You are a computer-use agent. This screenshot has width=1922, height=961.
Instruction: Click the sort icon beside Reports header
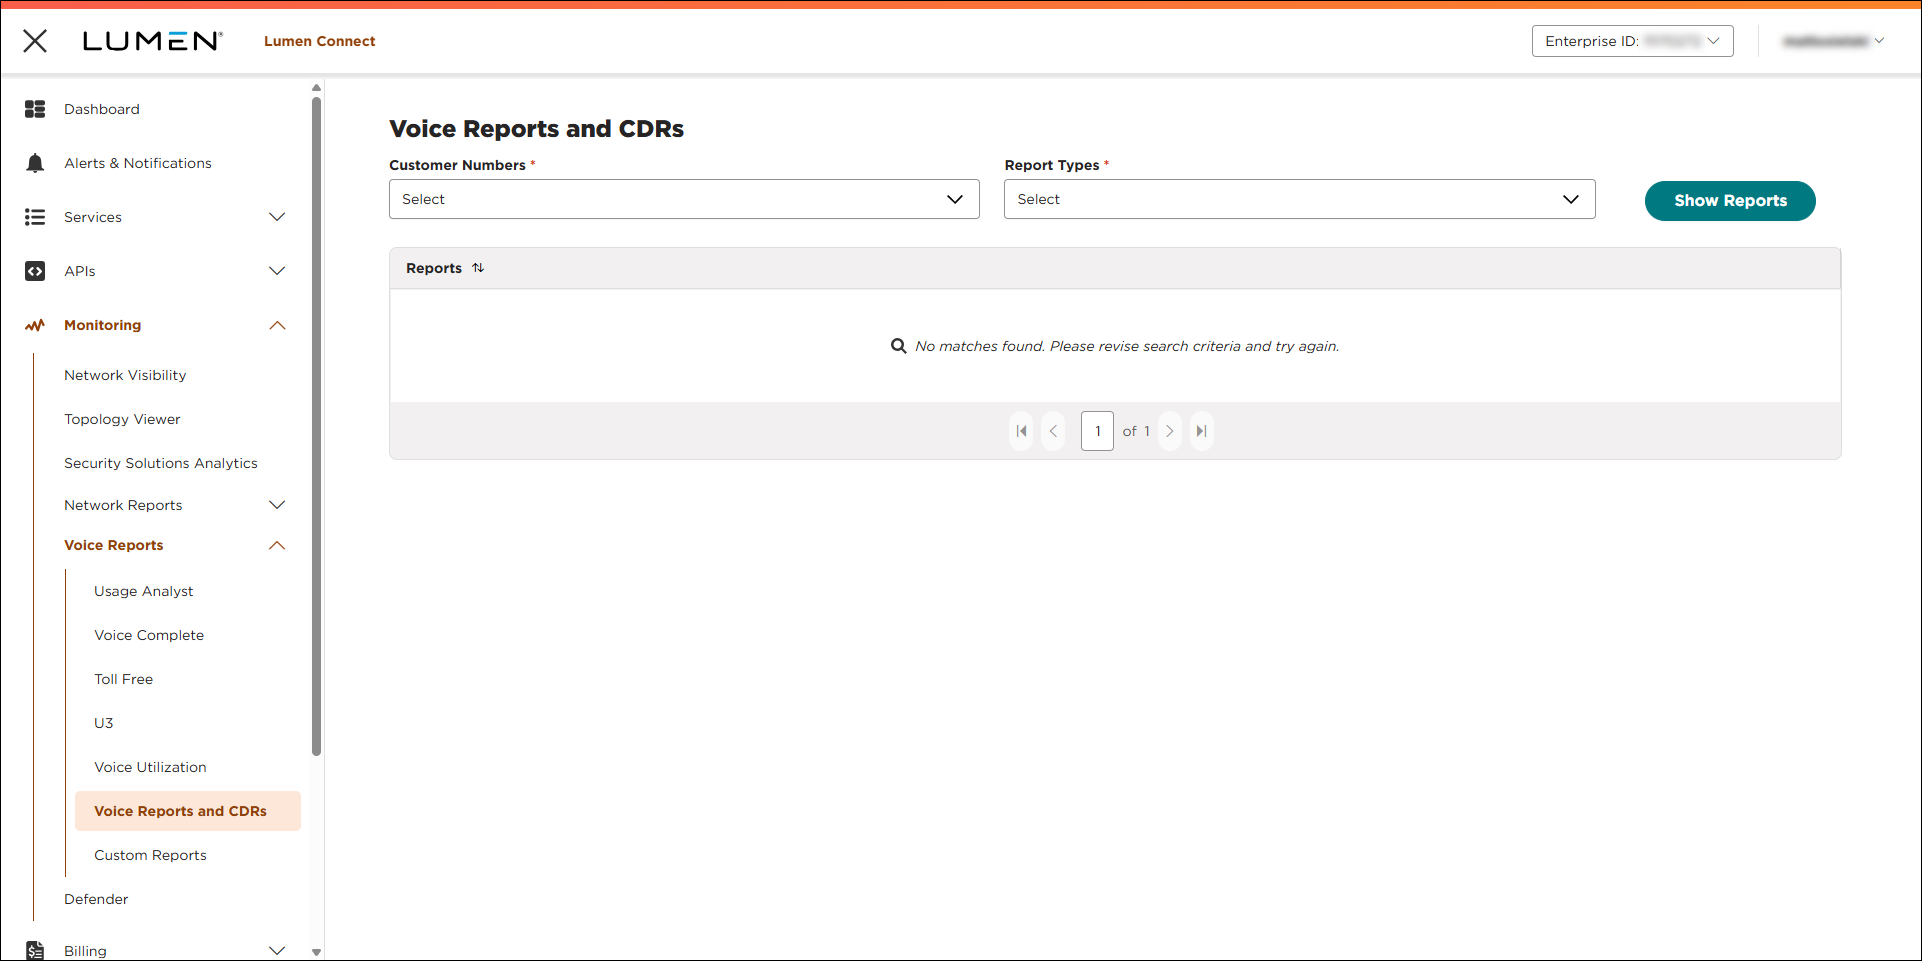[x=478, y=267]
